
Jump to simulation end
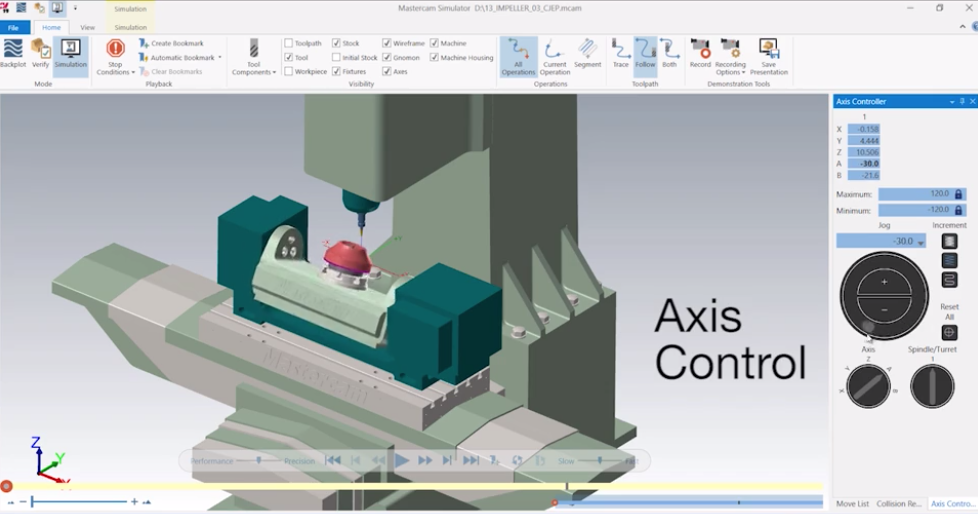(x=471, y=460)
